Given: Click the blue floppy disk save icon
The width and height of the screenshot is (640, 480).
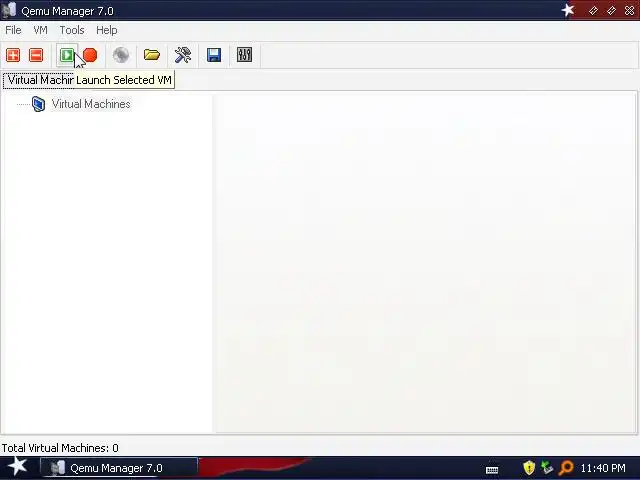Looking at the screenshot, I should click(214, 55).
